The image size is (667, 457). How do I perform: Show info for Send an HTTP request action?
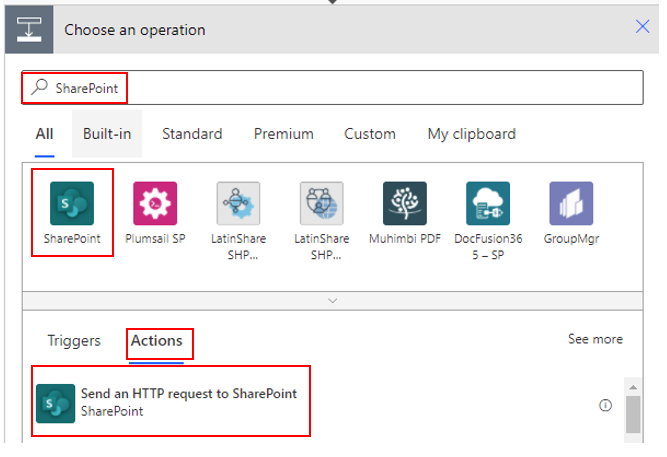coord(605,406)
